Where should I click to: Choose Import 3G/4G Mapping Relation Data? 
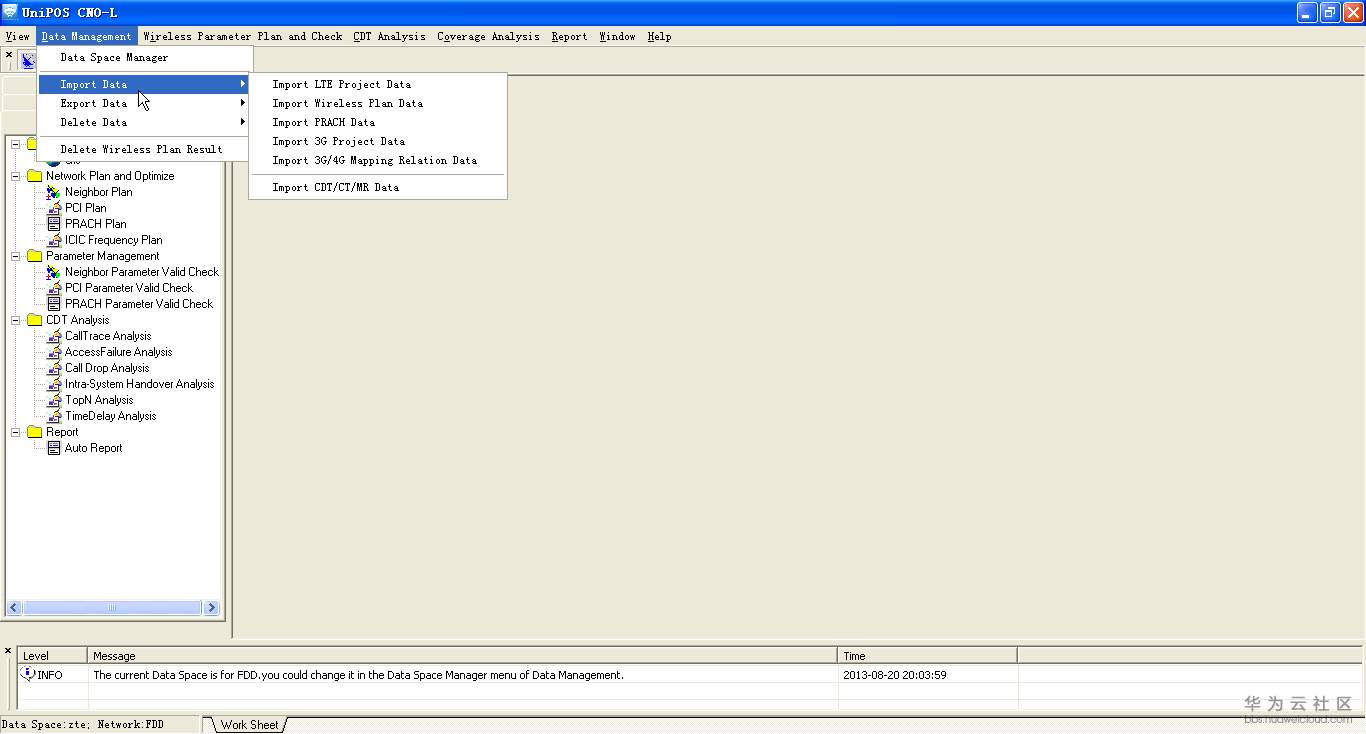coord(378,160)
